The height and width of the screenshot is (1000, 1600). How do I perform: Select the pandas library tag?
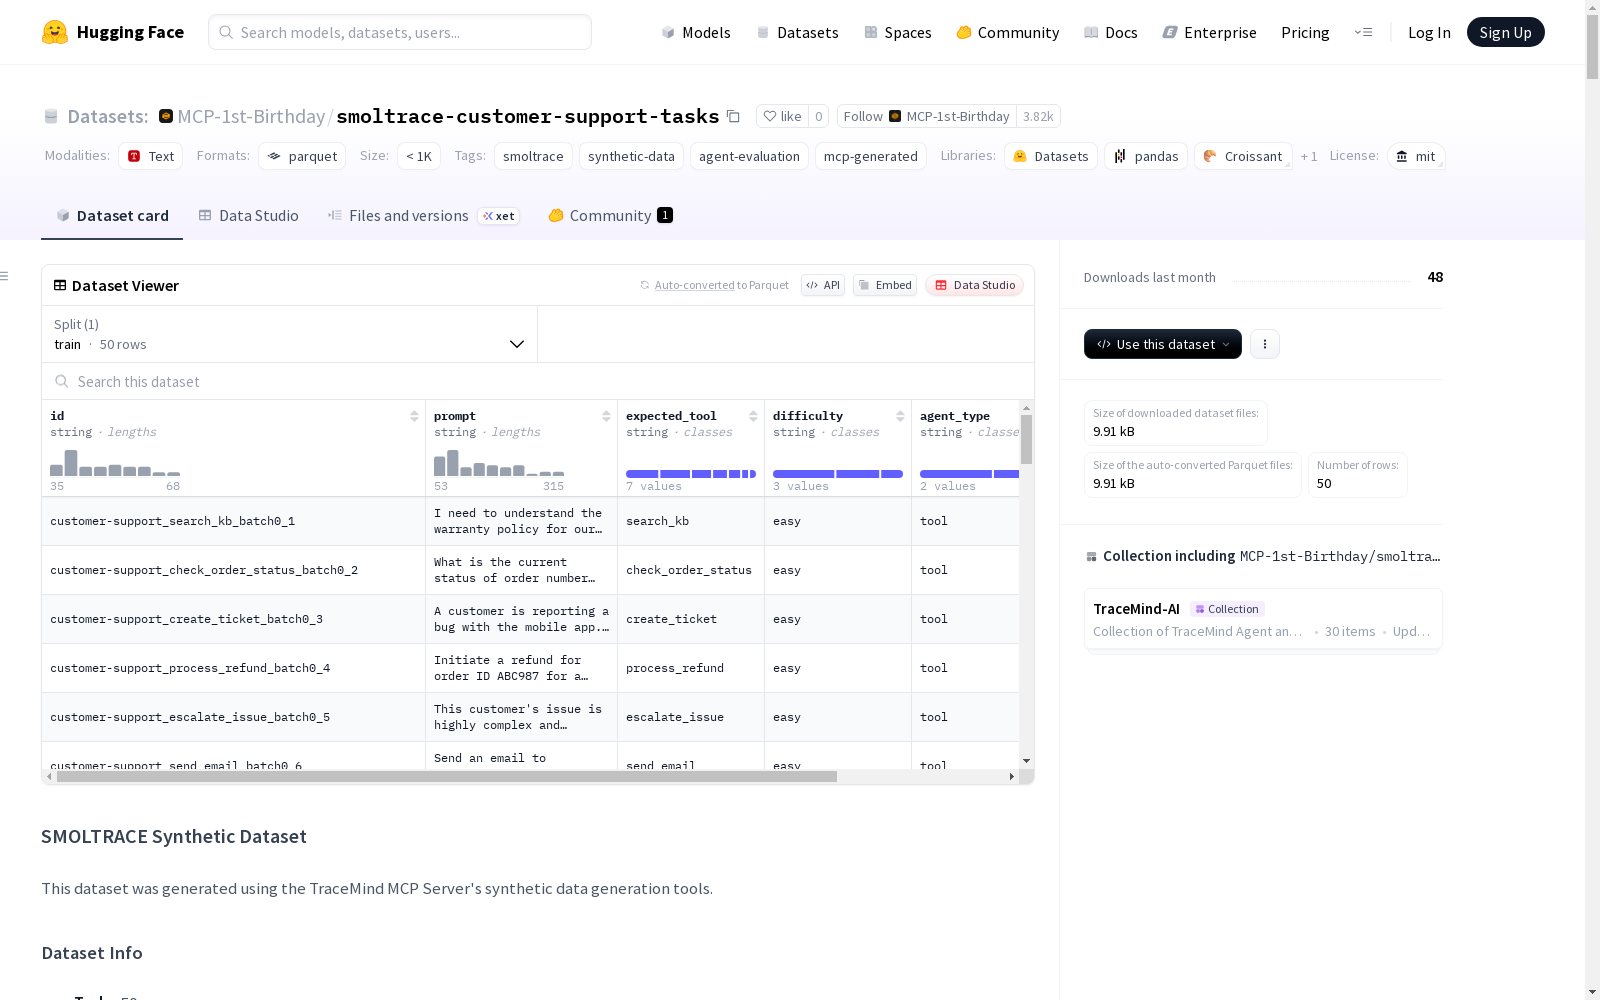[1146, 156]
